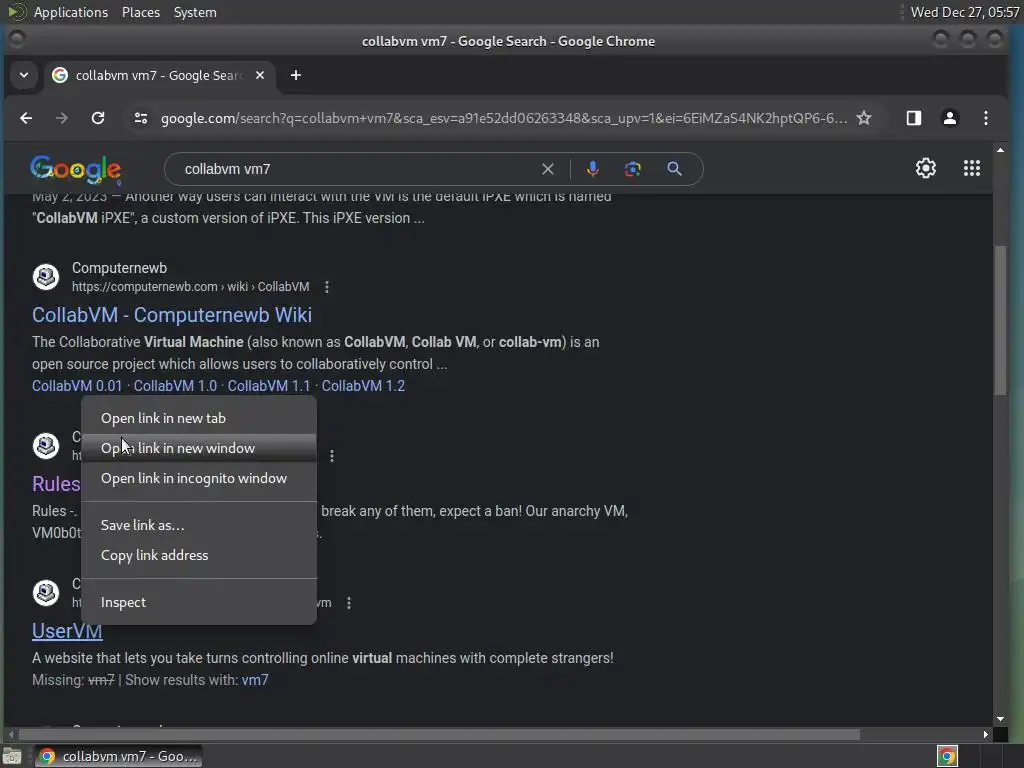This screenshot has height=768, width=1024.
Task: Click the Computernewb favicon above wiki result
Action: point(46,277)
